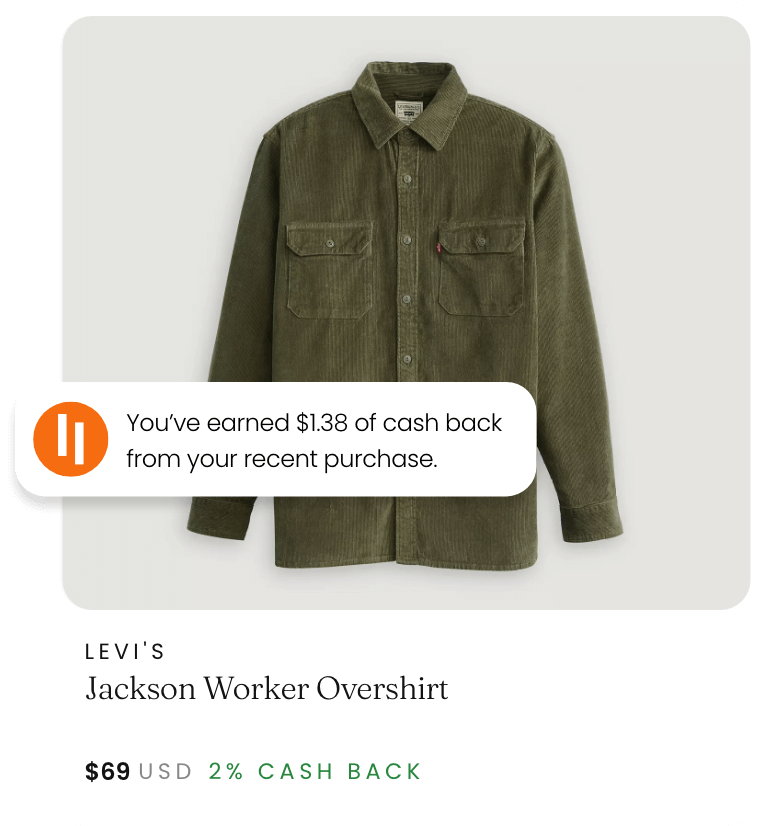This screenshot has width=765, height=826.
Task: Click the USD currency label
Action: [x=165, y=772]
